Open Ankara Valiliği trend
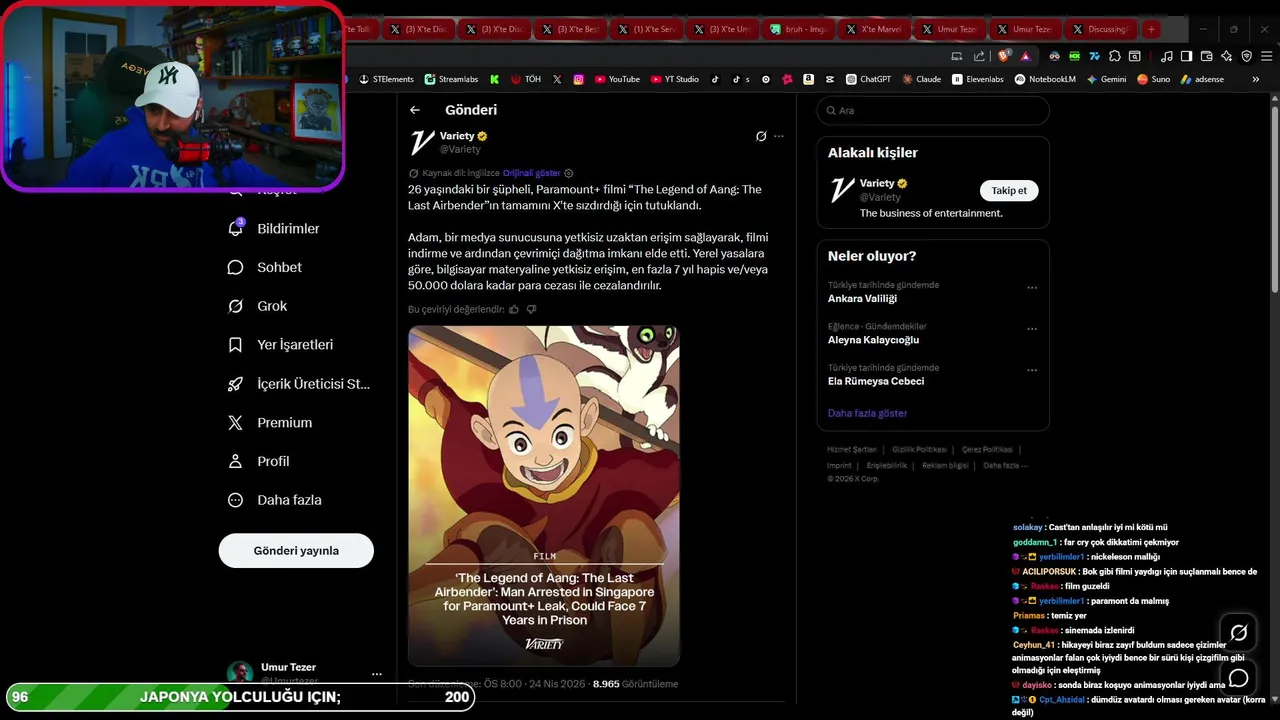 (862, 298)
